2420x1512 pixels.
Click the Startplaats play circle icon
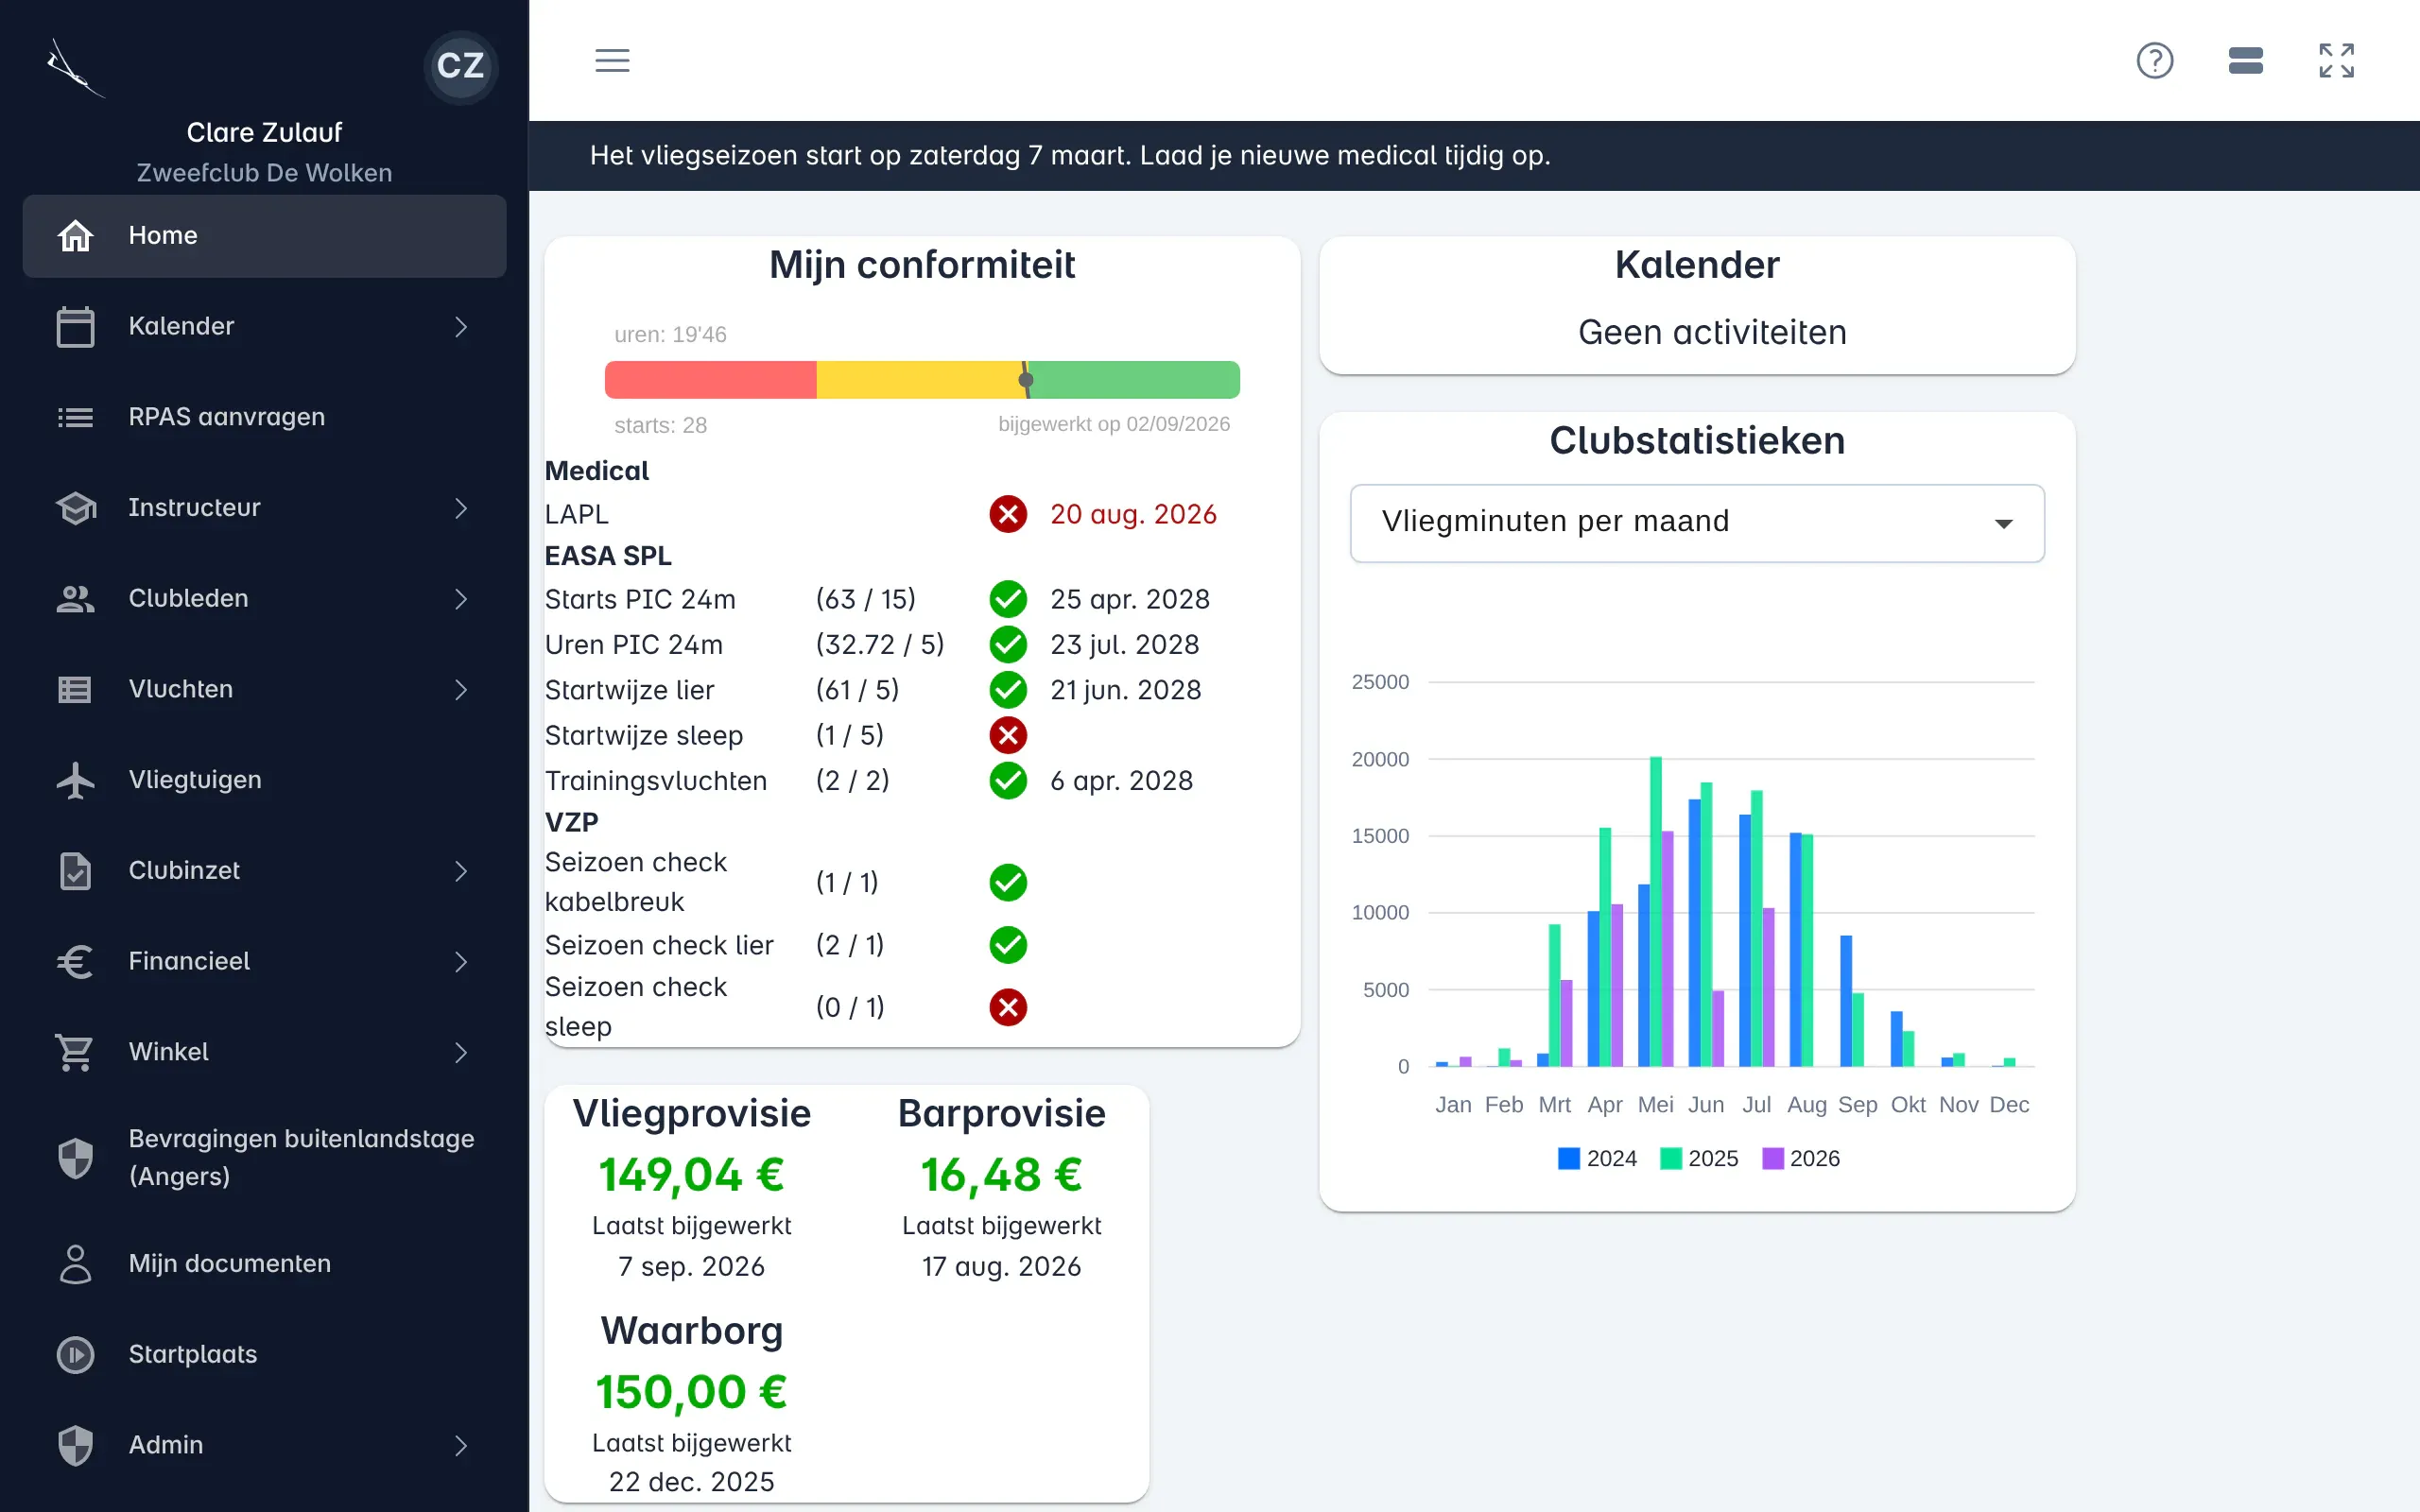(x=75, y=1355)
